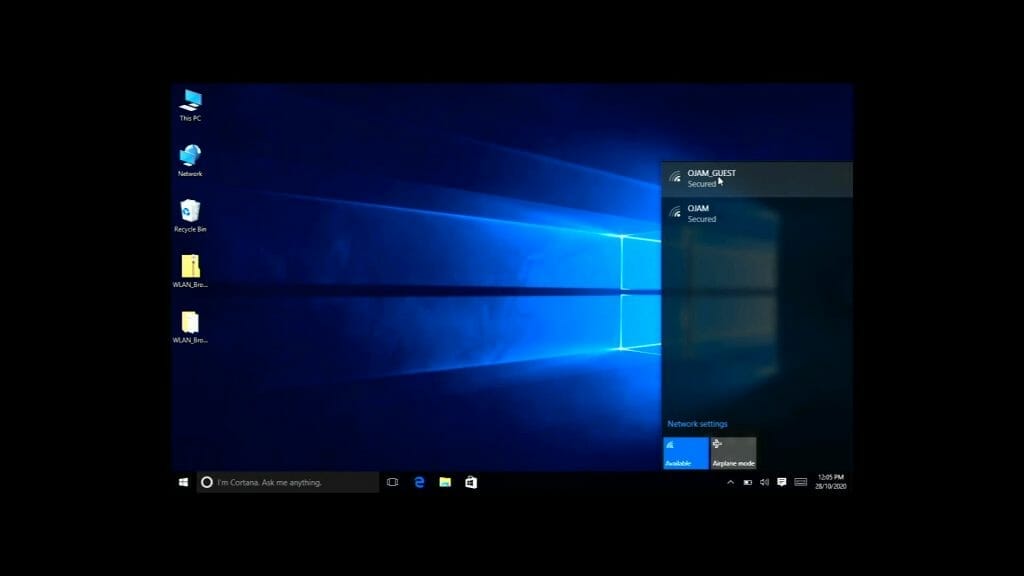Open the Windows Store from the taskbar
The height and width of the screenshot is (576, 1024).
pos(470,482)
